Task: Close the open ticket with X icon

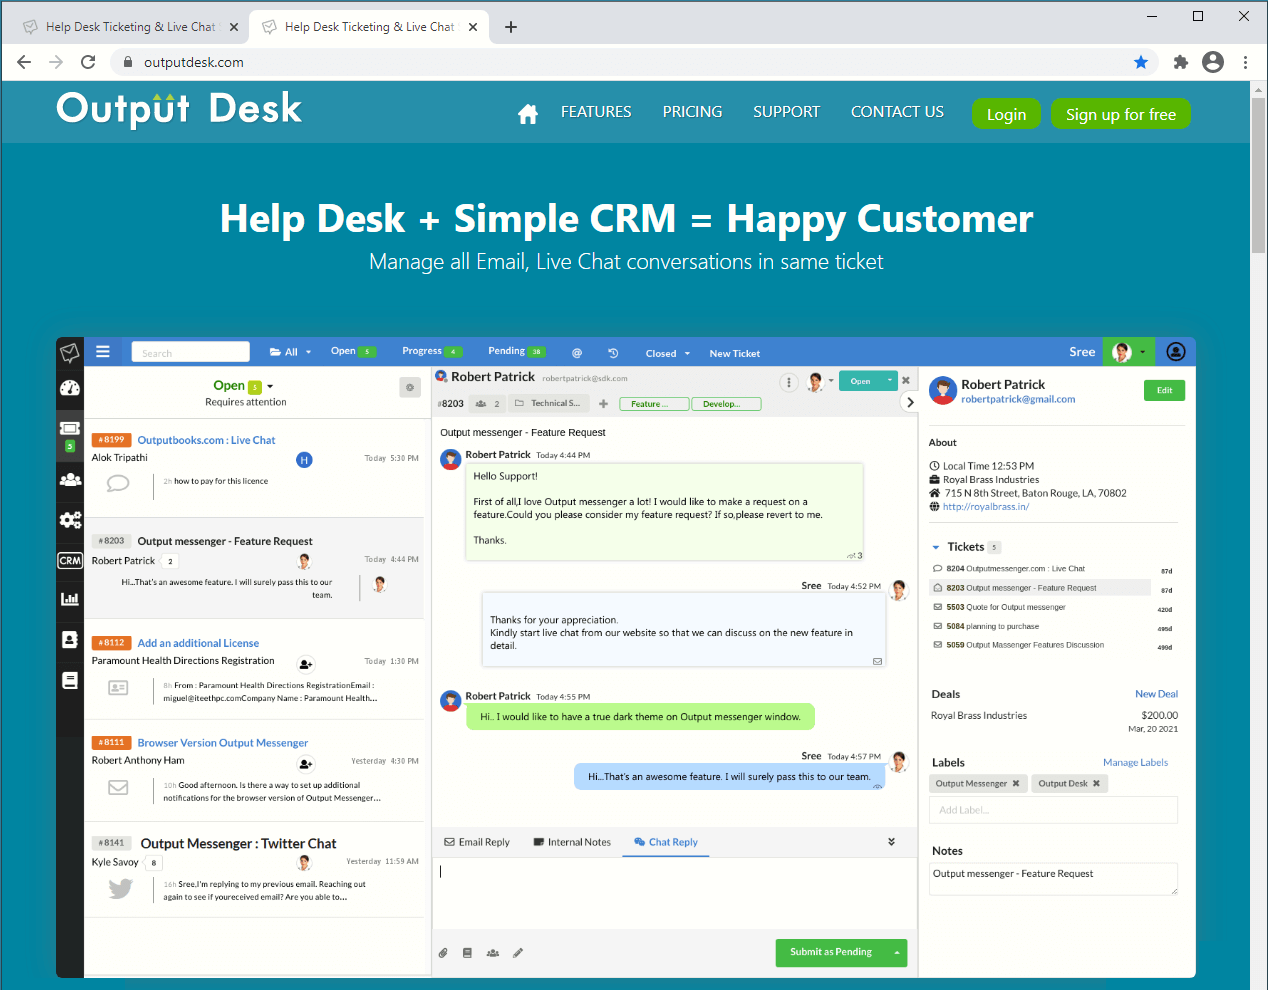Action: click(x=906, y=380)
